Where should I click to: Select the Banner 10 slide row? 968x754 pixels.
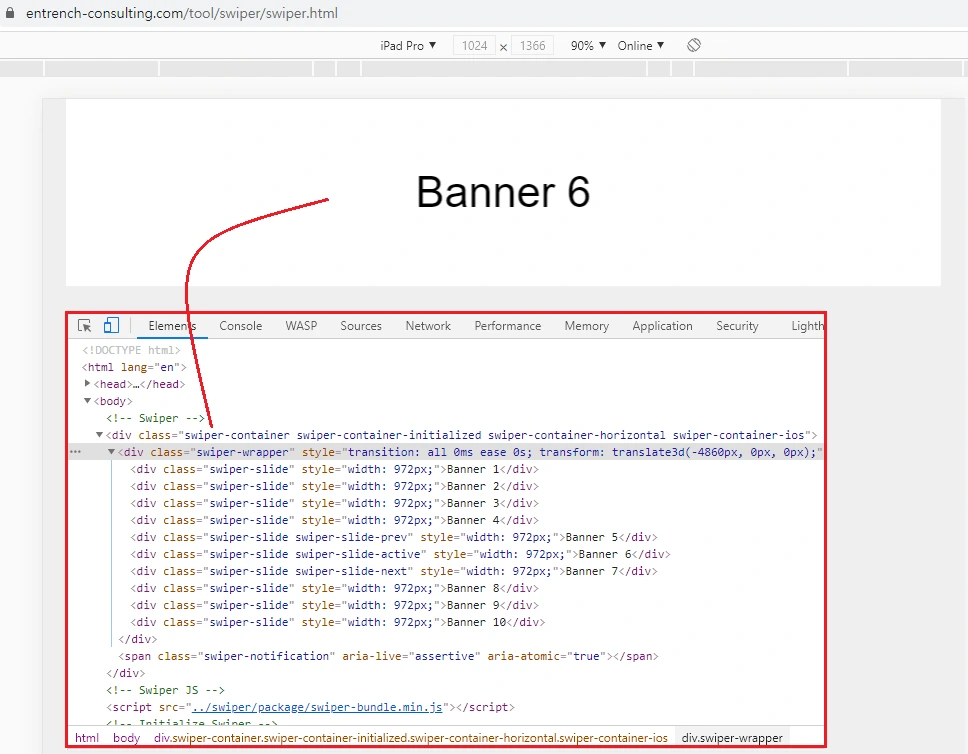pos(338,622)
